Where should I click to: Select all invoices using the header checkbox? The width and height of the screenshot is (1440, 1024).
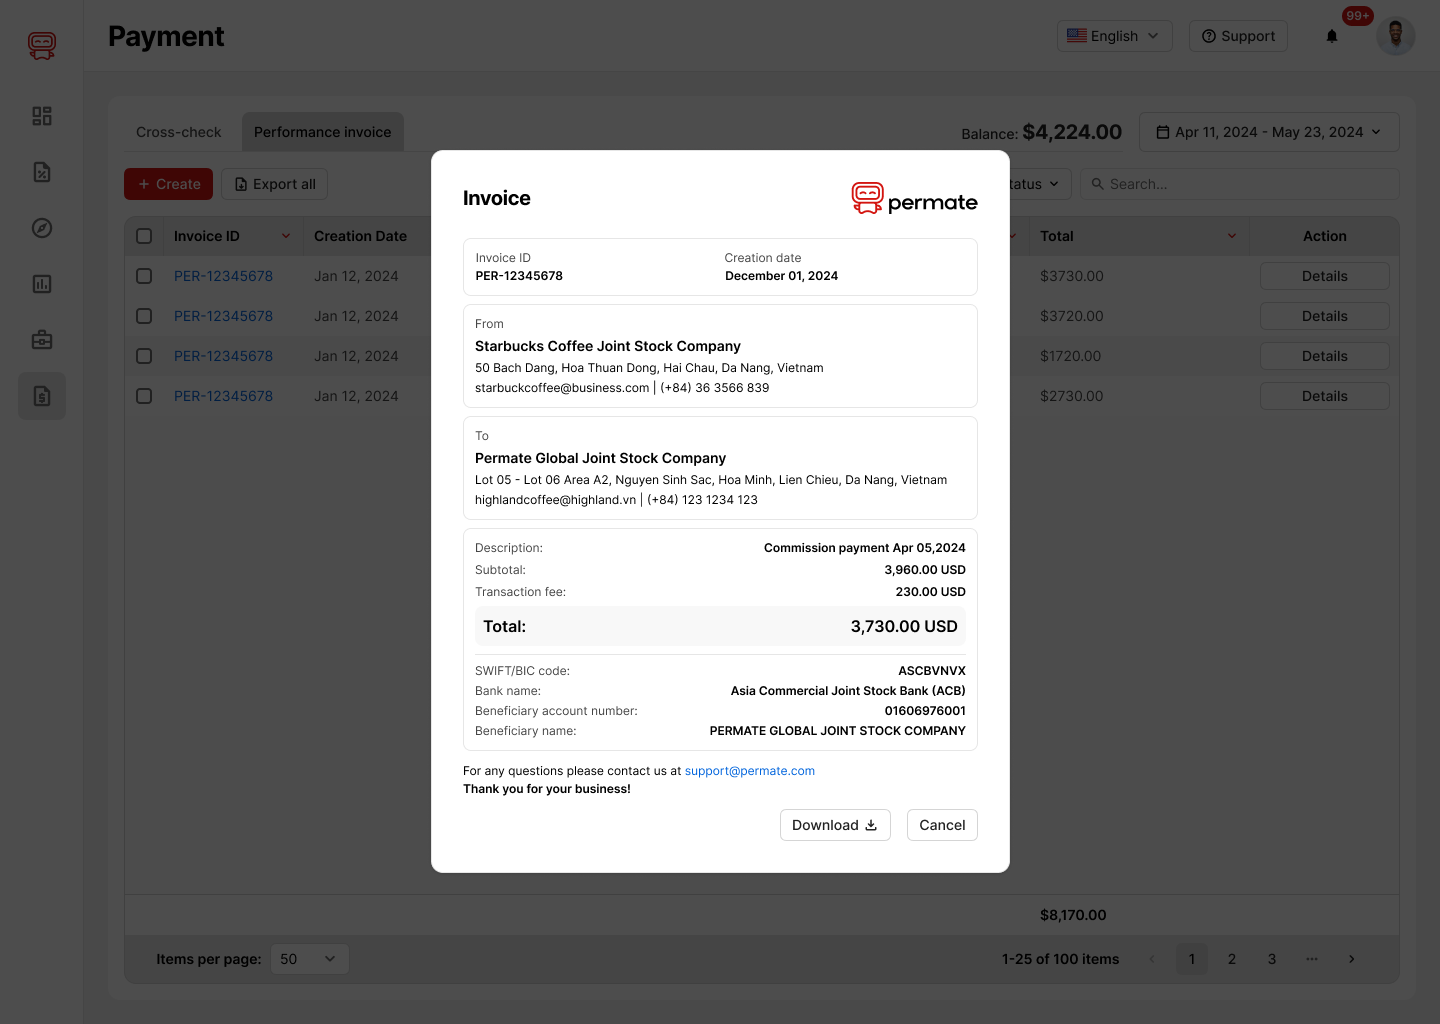tap(144, 235)
